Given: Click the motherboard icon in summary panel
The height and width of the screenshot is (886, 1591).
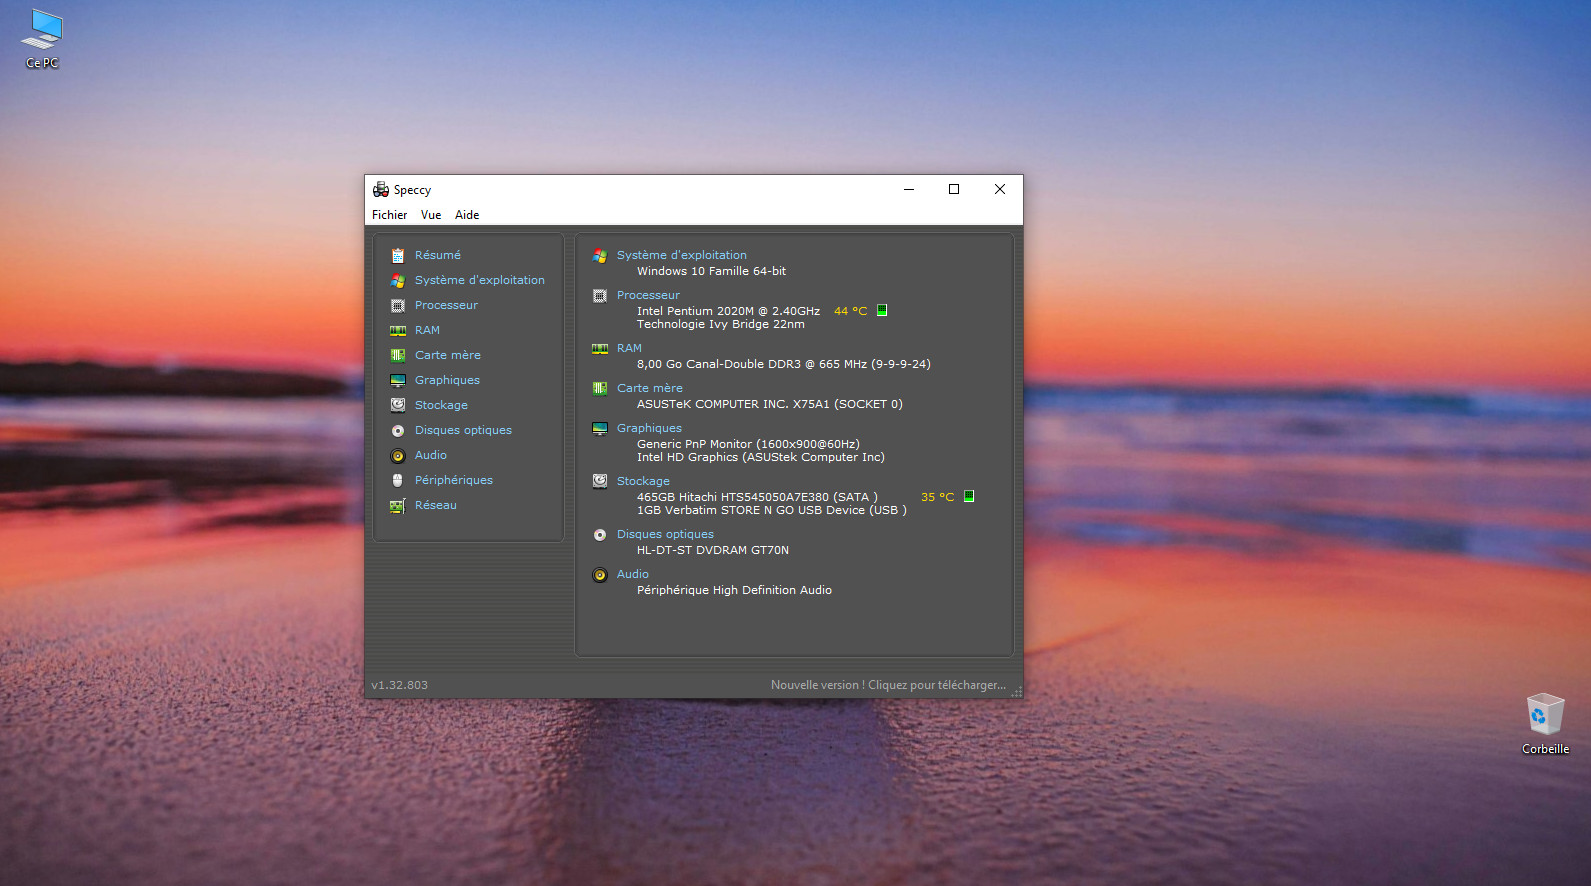Looking at the screenshot, I should click(x=600, y=388).
